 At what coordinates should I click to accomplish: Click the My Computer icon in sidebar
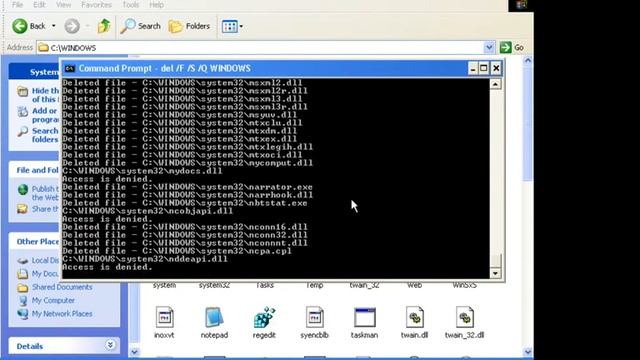click(x=23, y=300)
